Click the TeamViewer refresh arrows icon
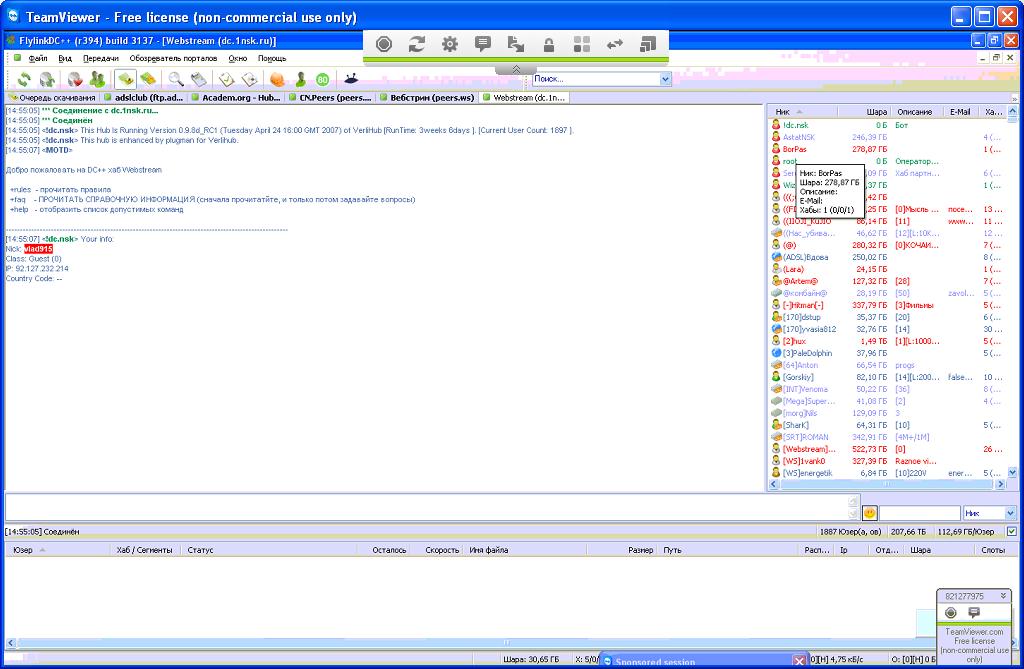 pos(417,44)
